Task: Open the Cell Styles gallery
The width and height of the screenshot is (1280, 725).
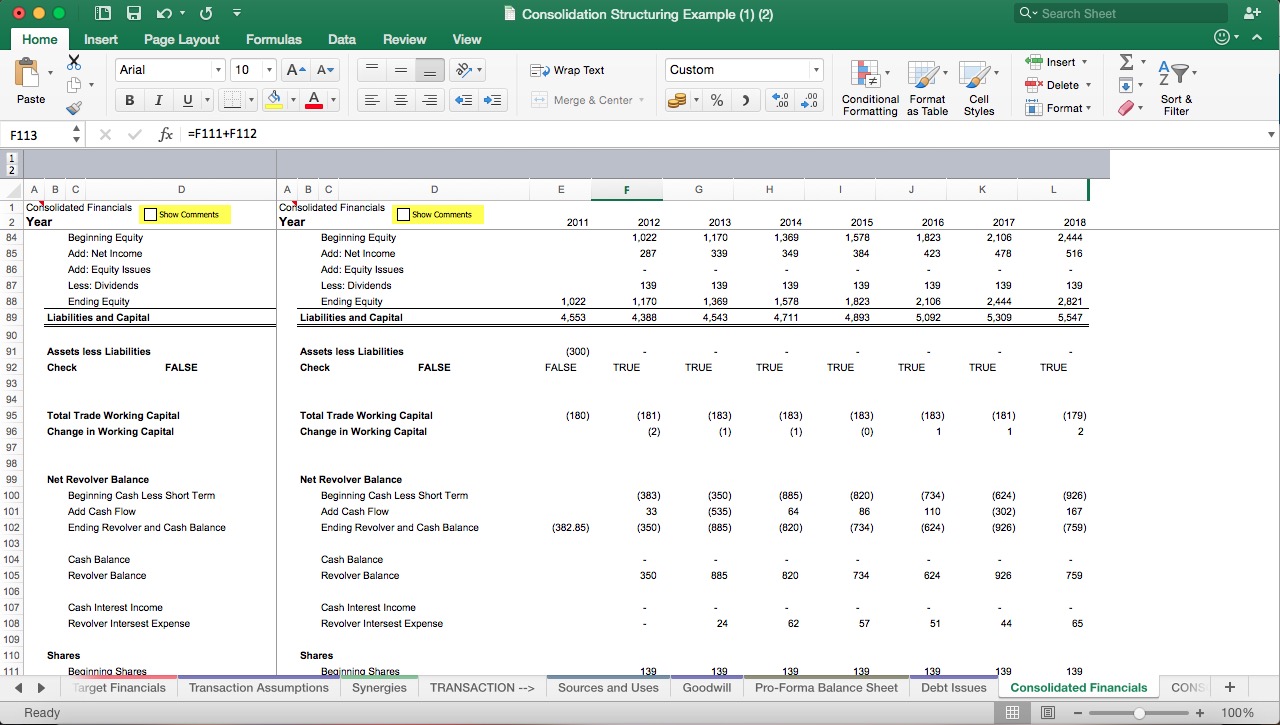Action: click(979, 88)
